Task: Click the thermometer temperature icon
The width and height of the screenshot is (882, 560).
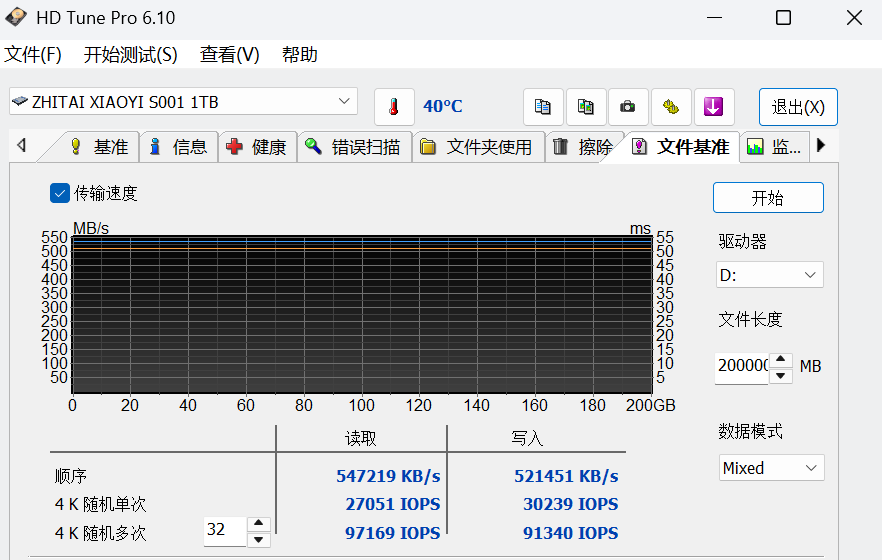Action: [x=394, y=107]
